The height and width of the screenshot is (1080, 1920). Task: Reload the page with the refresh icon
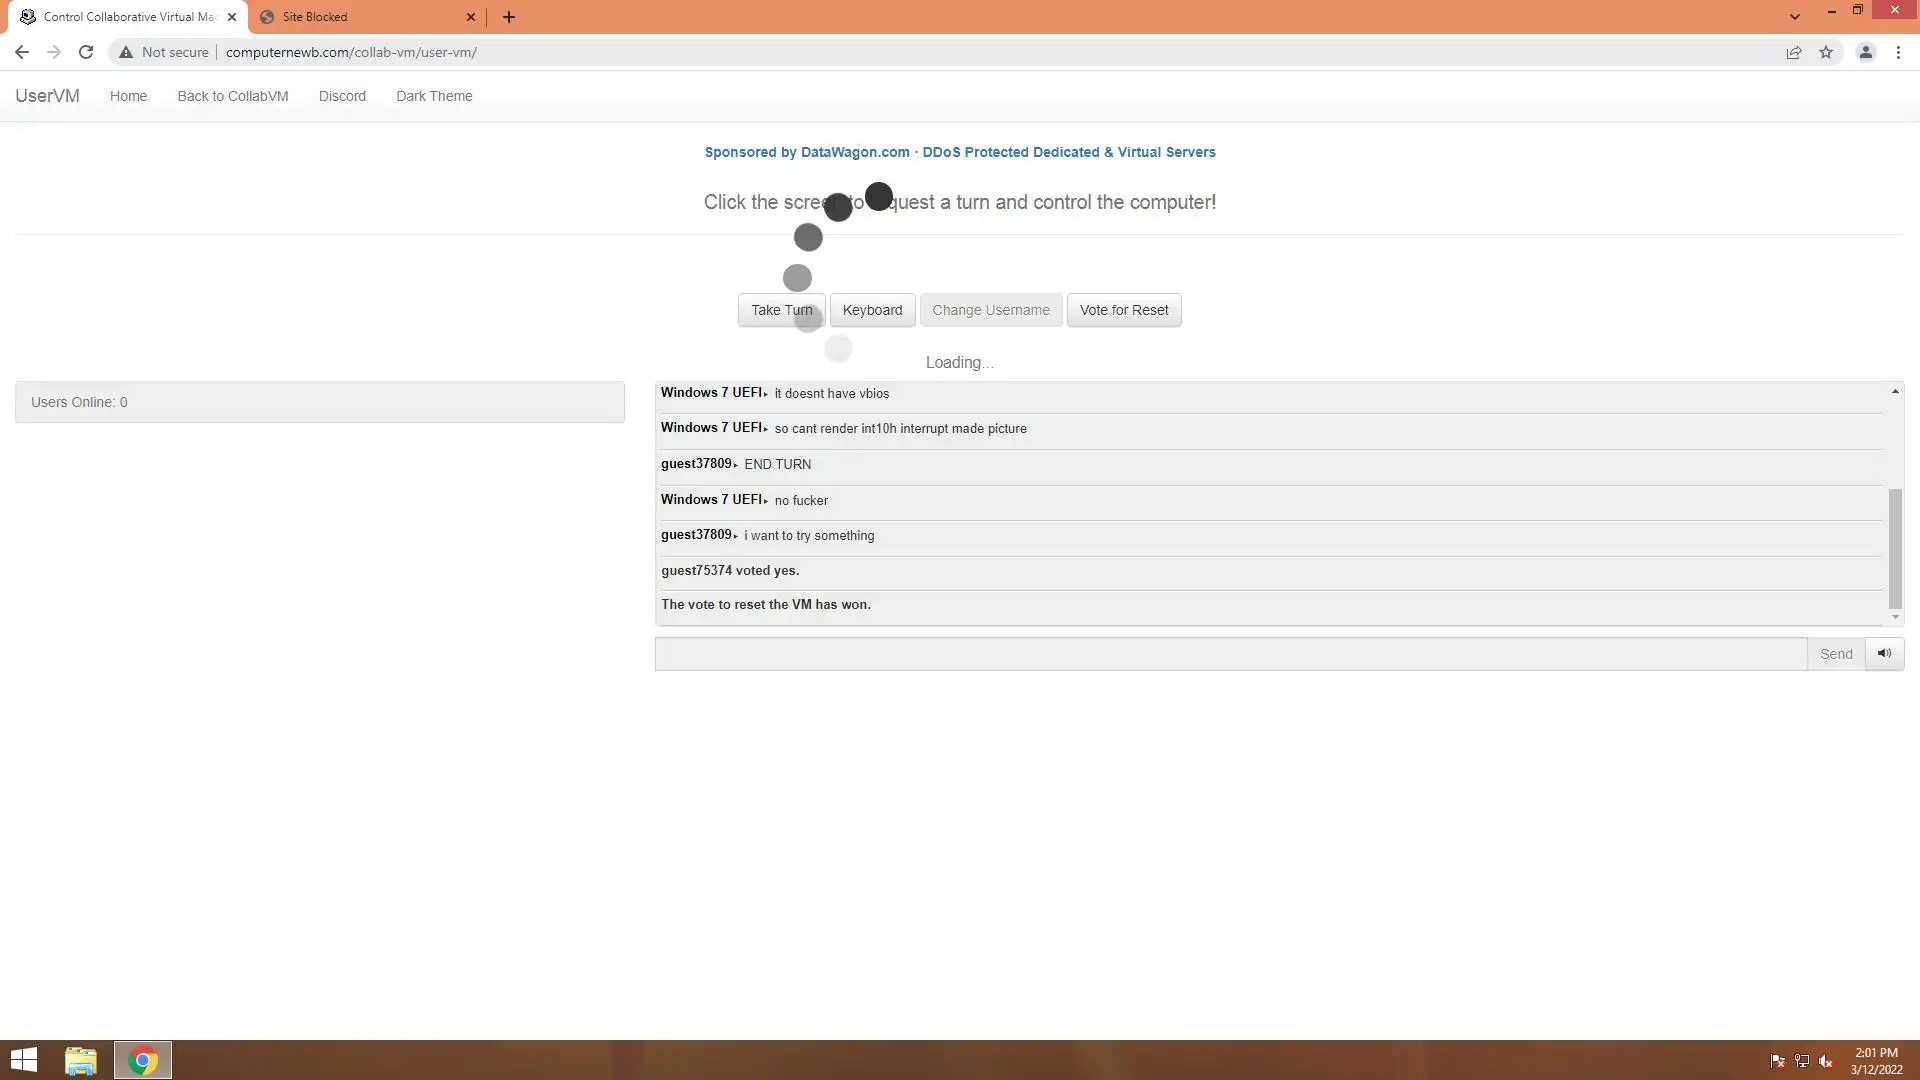pyautogui.click(x=86, y=52)
